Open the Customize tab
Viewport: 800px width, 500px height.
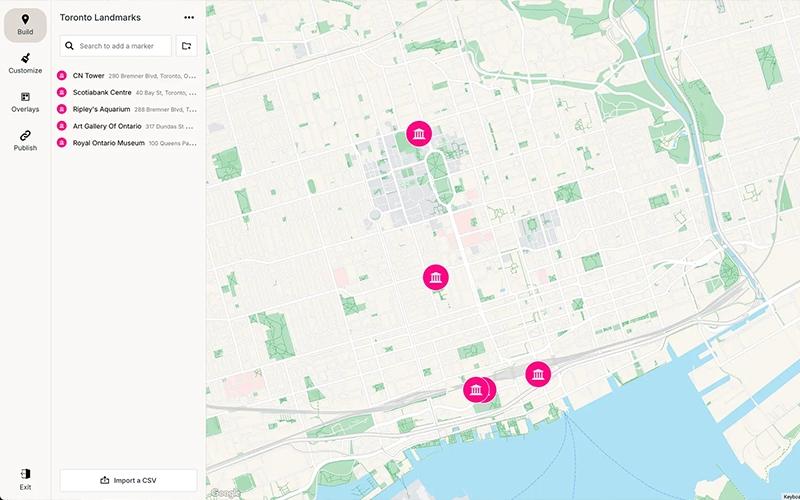click(25, 64)
